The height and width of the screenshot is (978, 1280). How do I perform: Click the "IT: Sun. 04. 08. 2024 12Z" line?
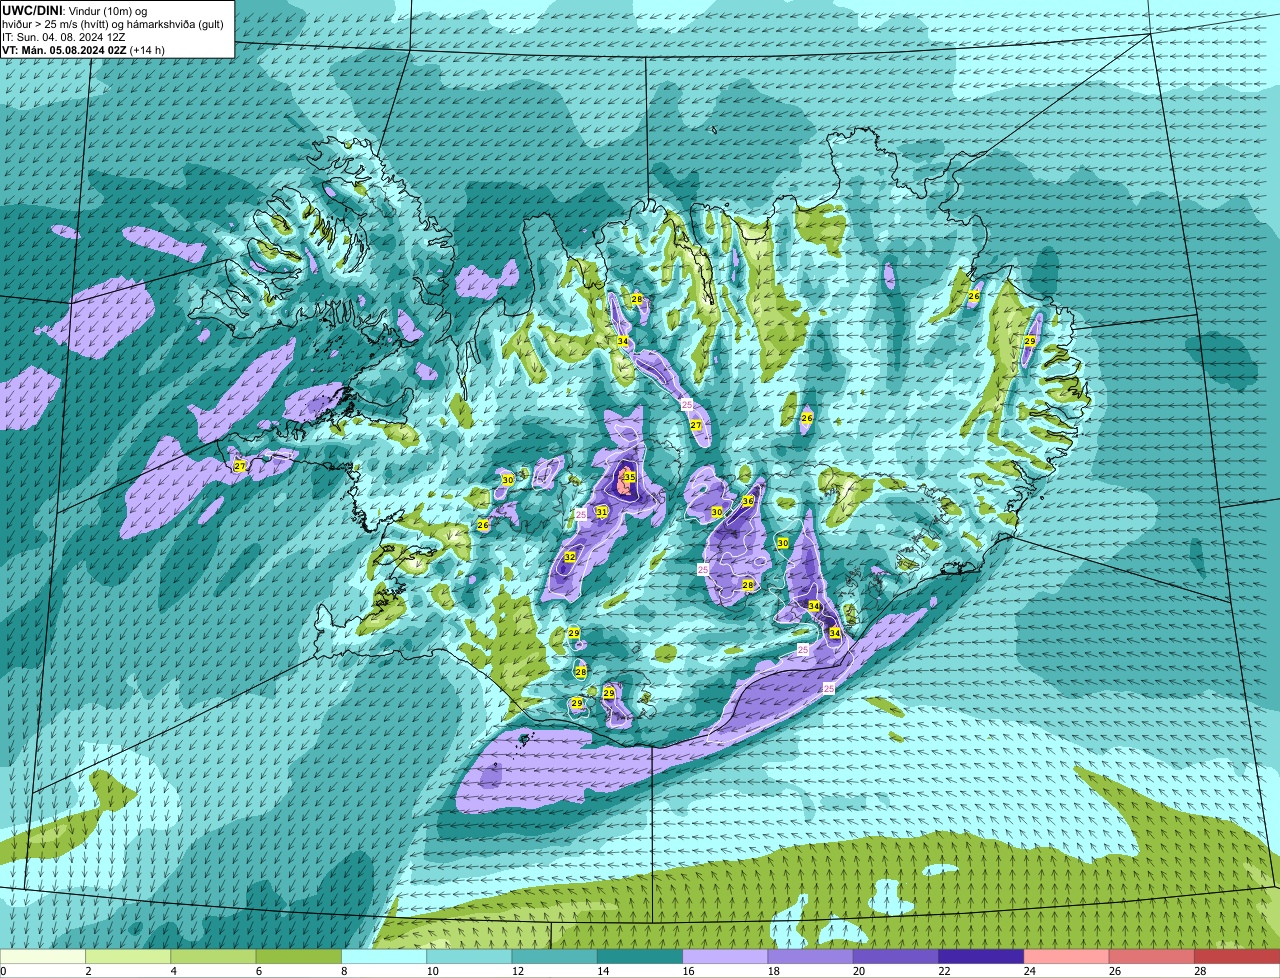click(63, 37)
